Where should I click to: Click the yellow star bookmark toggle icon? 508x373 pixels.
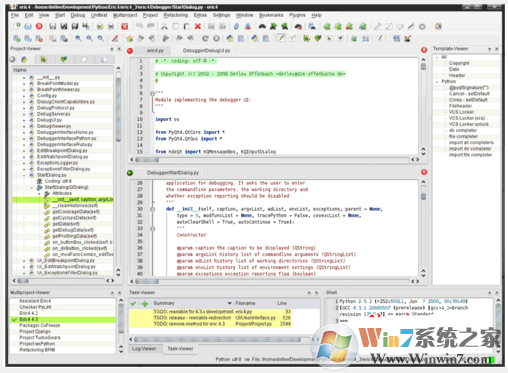129,38
